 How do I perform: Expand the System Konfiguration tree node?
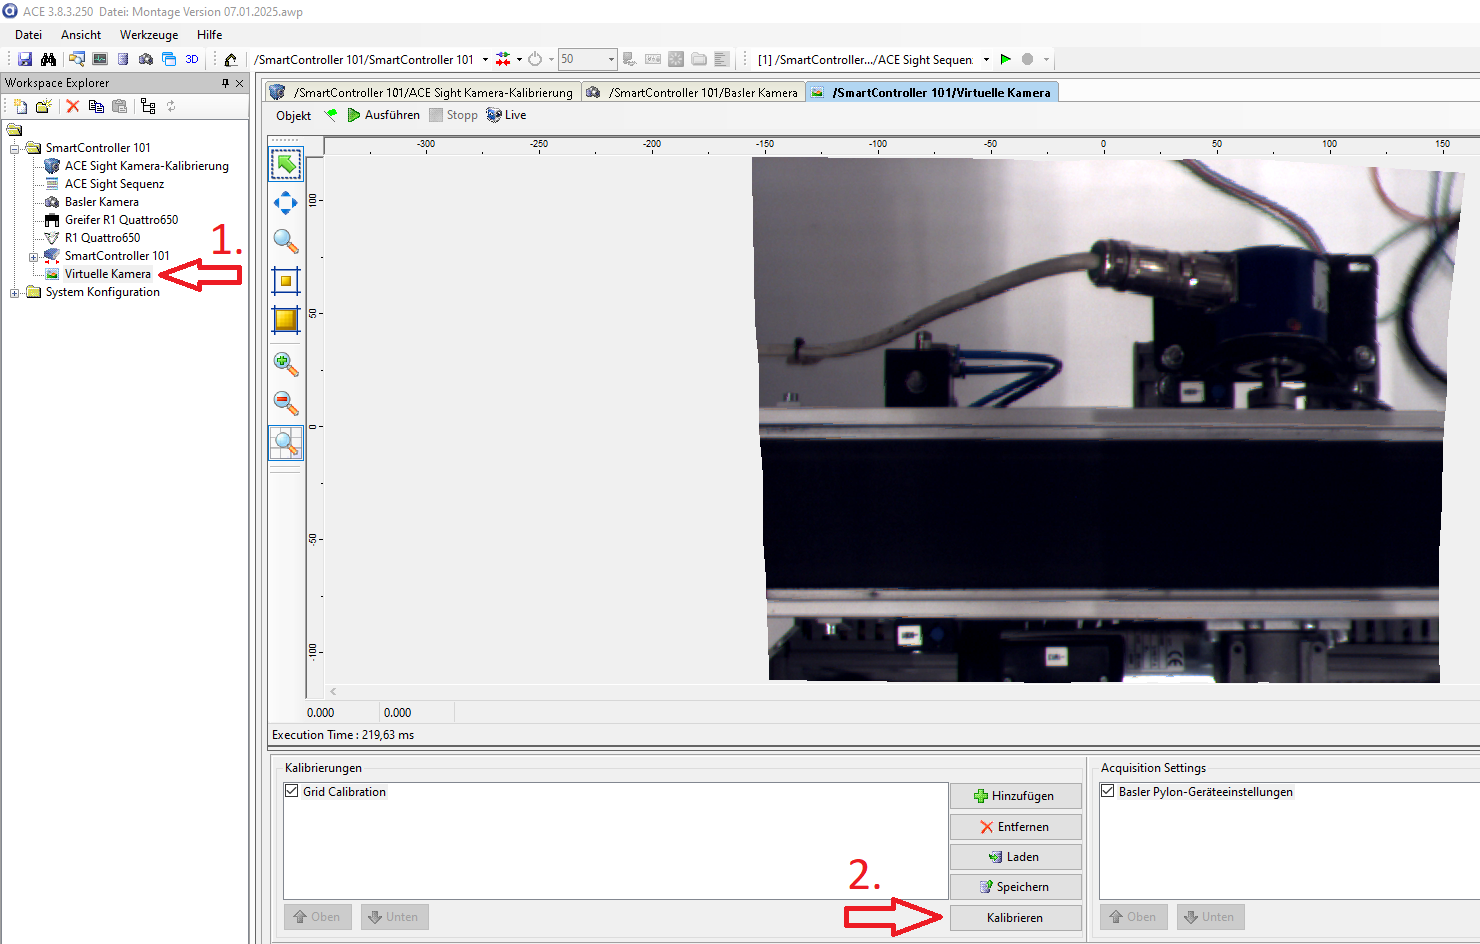pos(15,293)
